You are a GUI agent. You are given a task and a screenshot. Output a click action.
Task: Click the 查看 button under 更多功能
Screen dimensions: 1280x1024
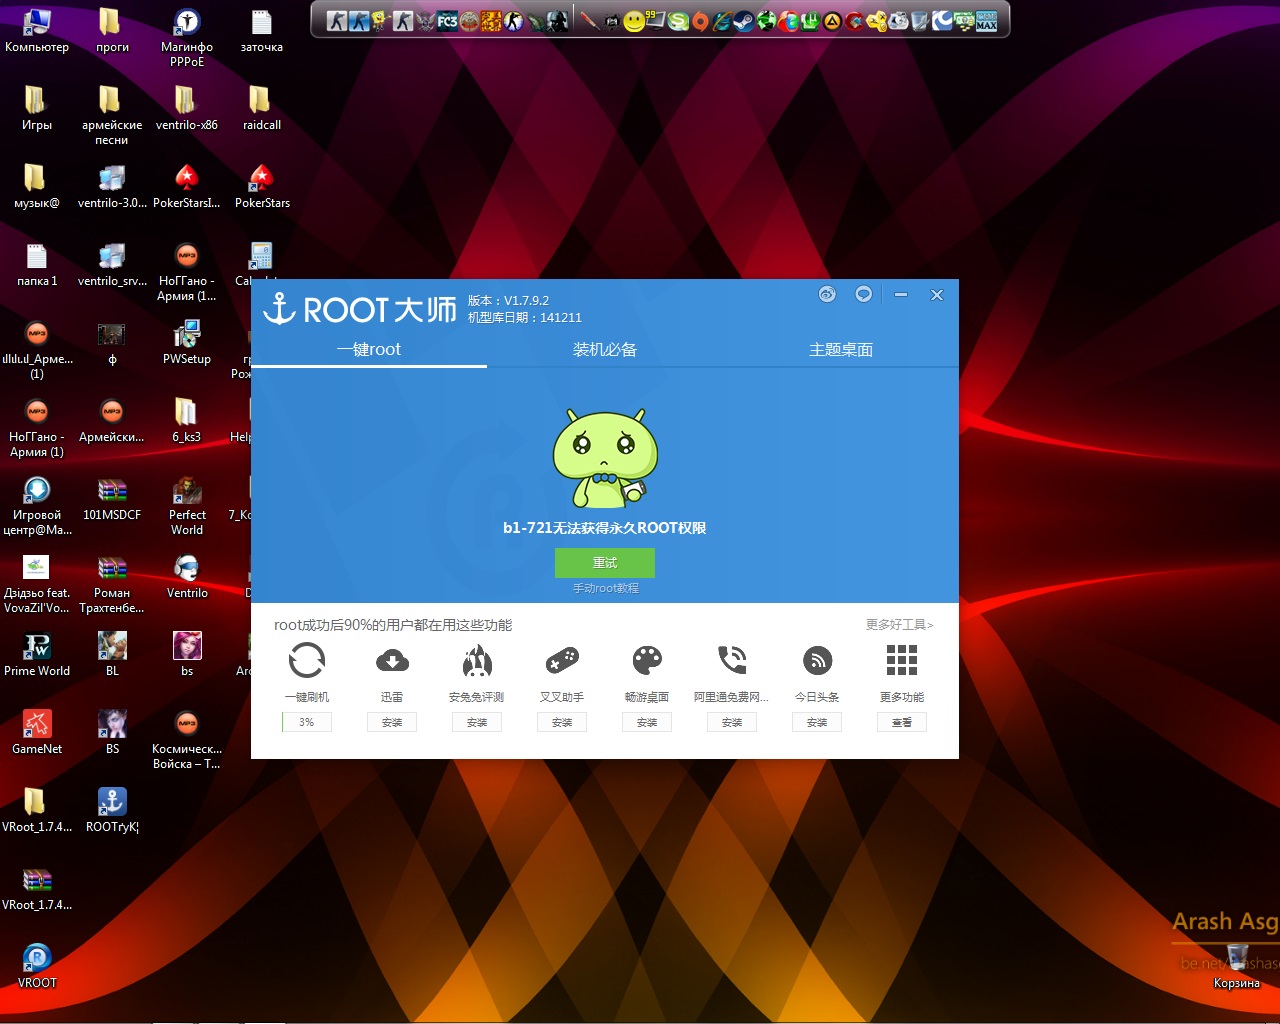point(901,722)
